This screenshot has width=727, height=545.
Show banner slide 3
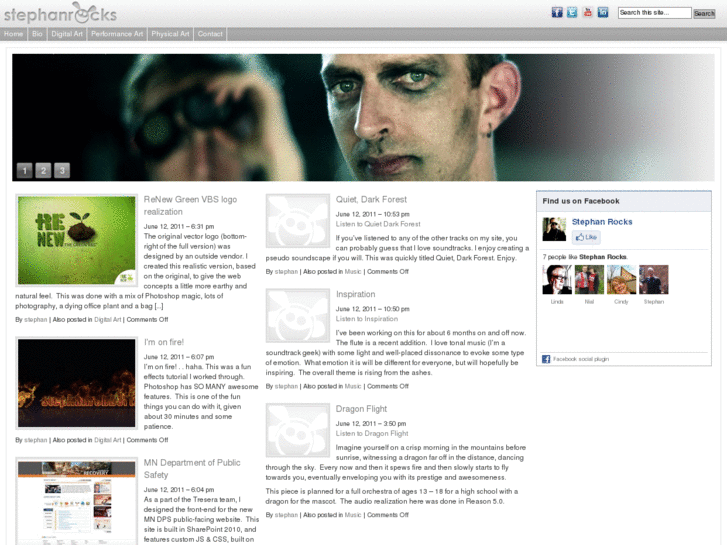point(62,171)
